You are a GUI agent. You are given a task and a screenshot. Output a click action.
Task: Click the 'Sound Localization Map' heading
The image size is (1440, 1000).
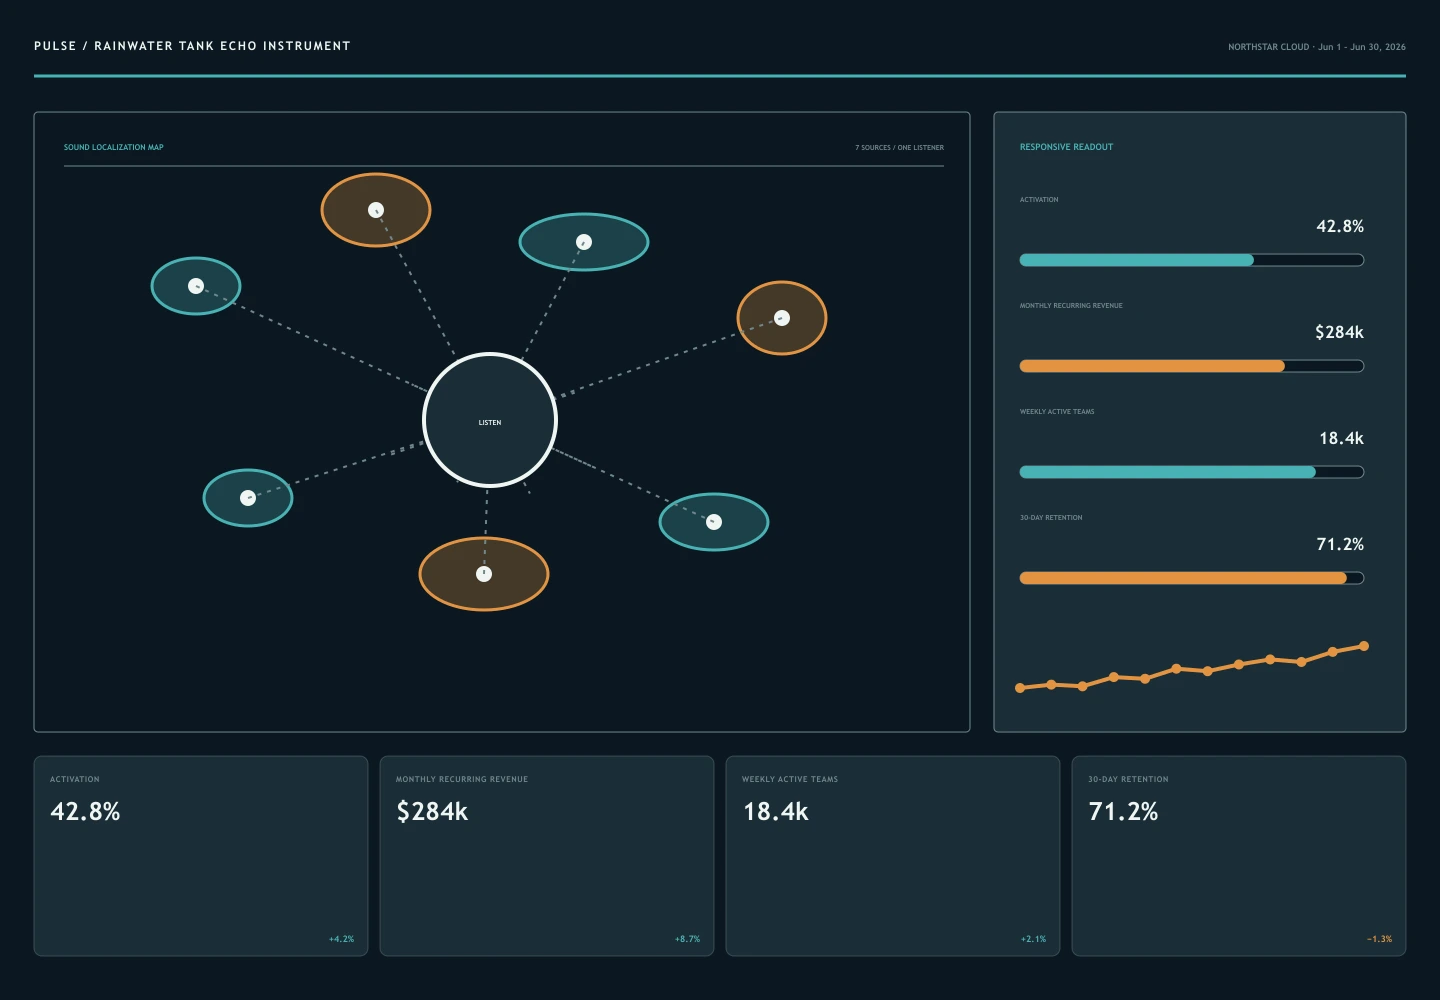[x=114, y=147]
